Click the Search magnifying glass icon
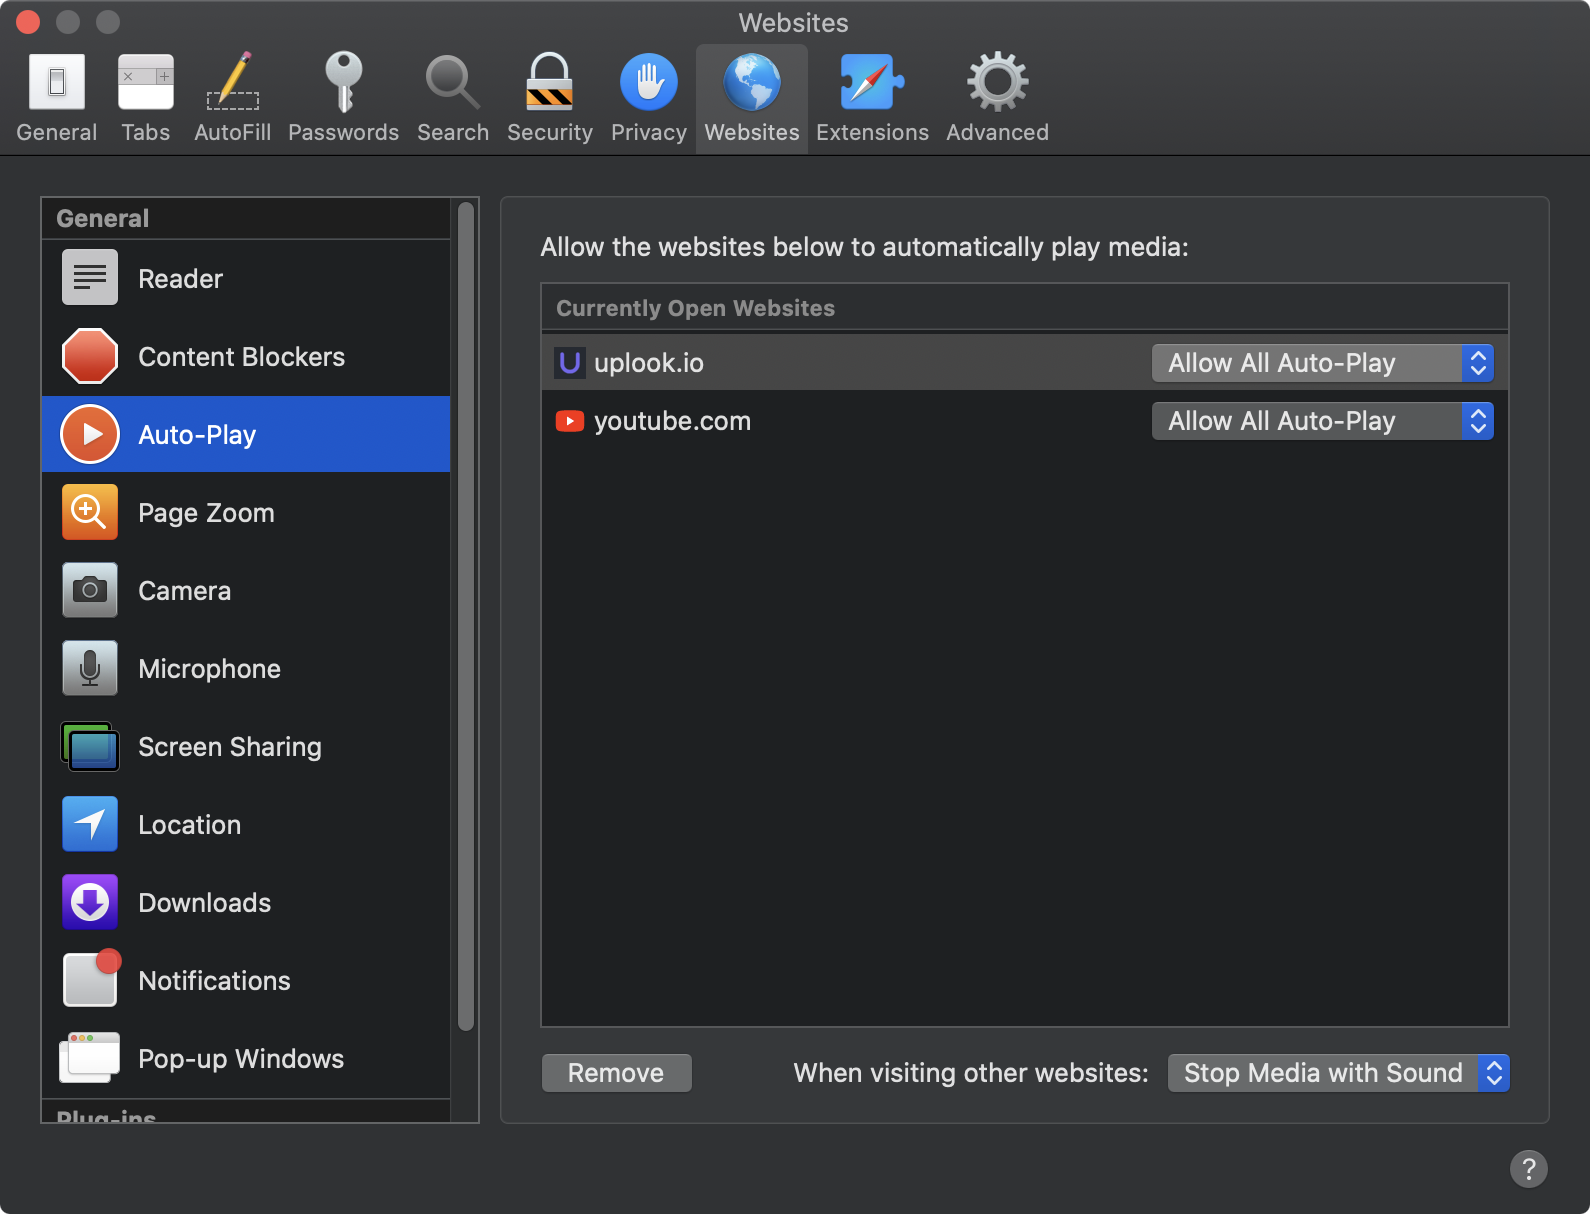The width and height of the screenshot is (1590, 1214). [x=452, y=82]
